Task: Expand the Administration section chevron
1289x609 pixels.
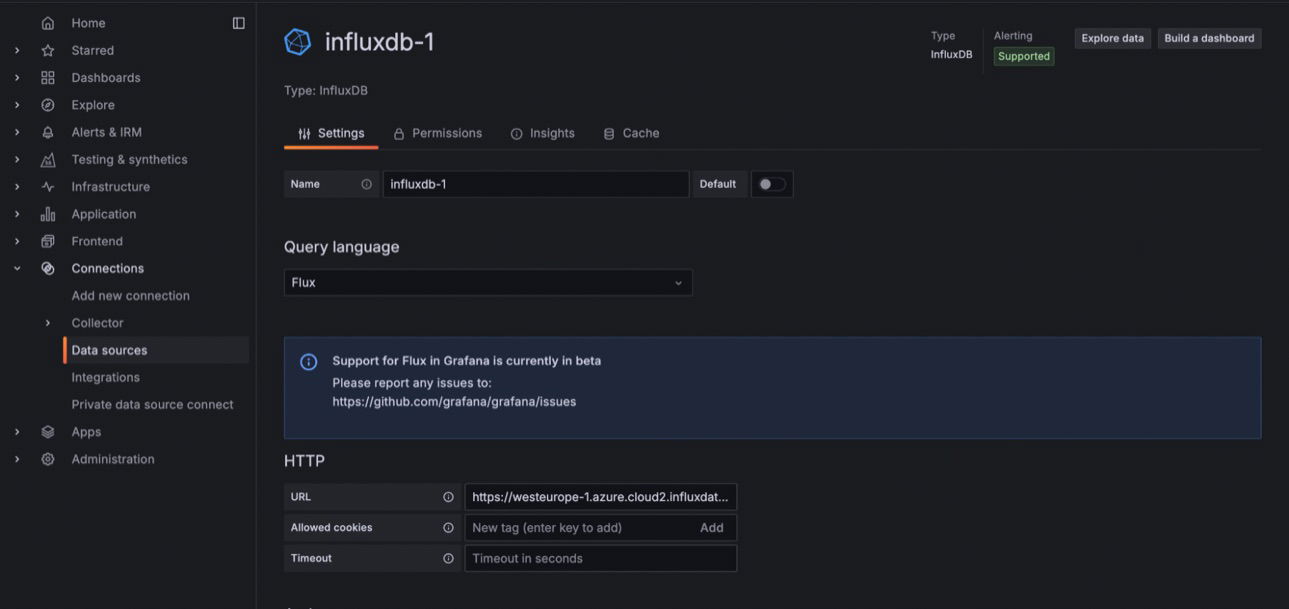Action: pos(17,459)
